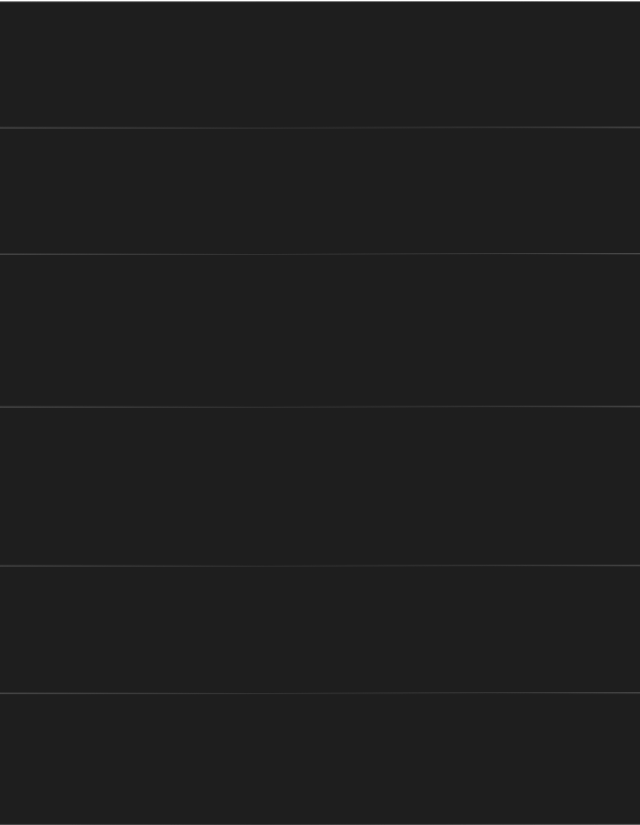Click the first empty row from the top
This screenshot has width=640, height=825.
point(320,64)
